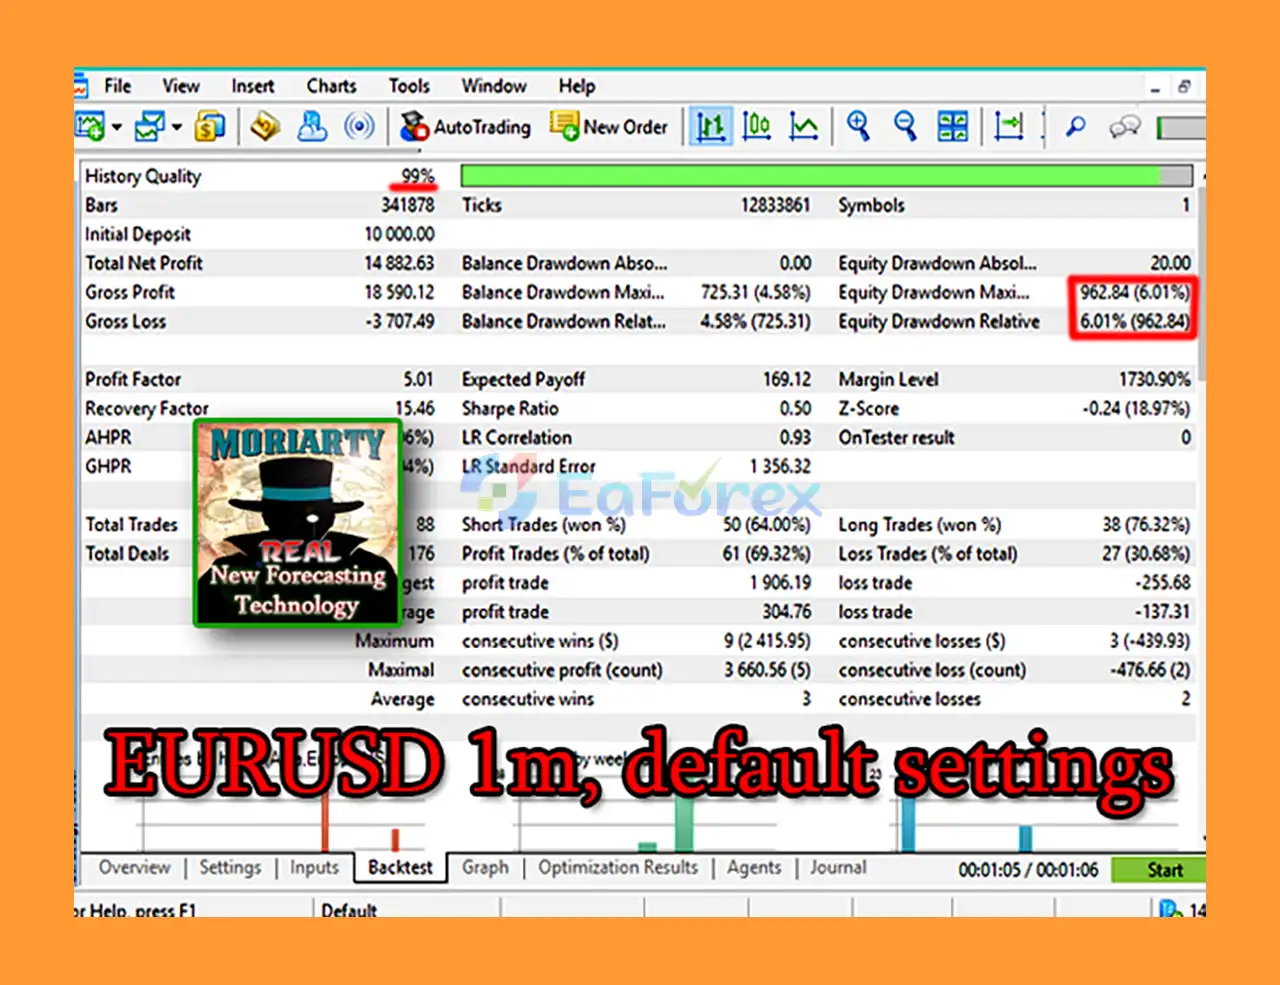The height and width of the screenshot is (985, 1280).
Task: Switch to the Graph tab
Action: [485, 868]
